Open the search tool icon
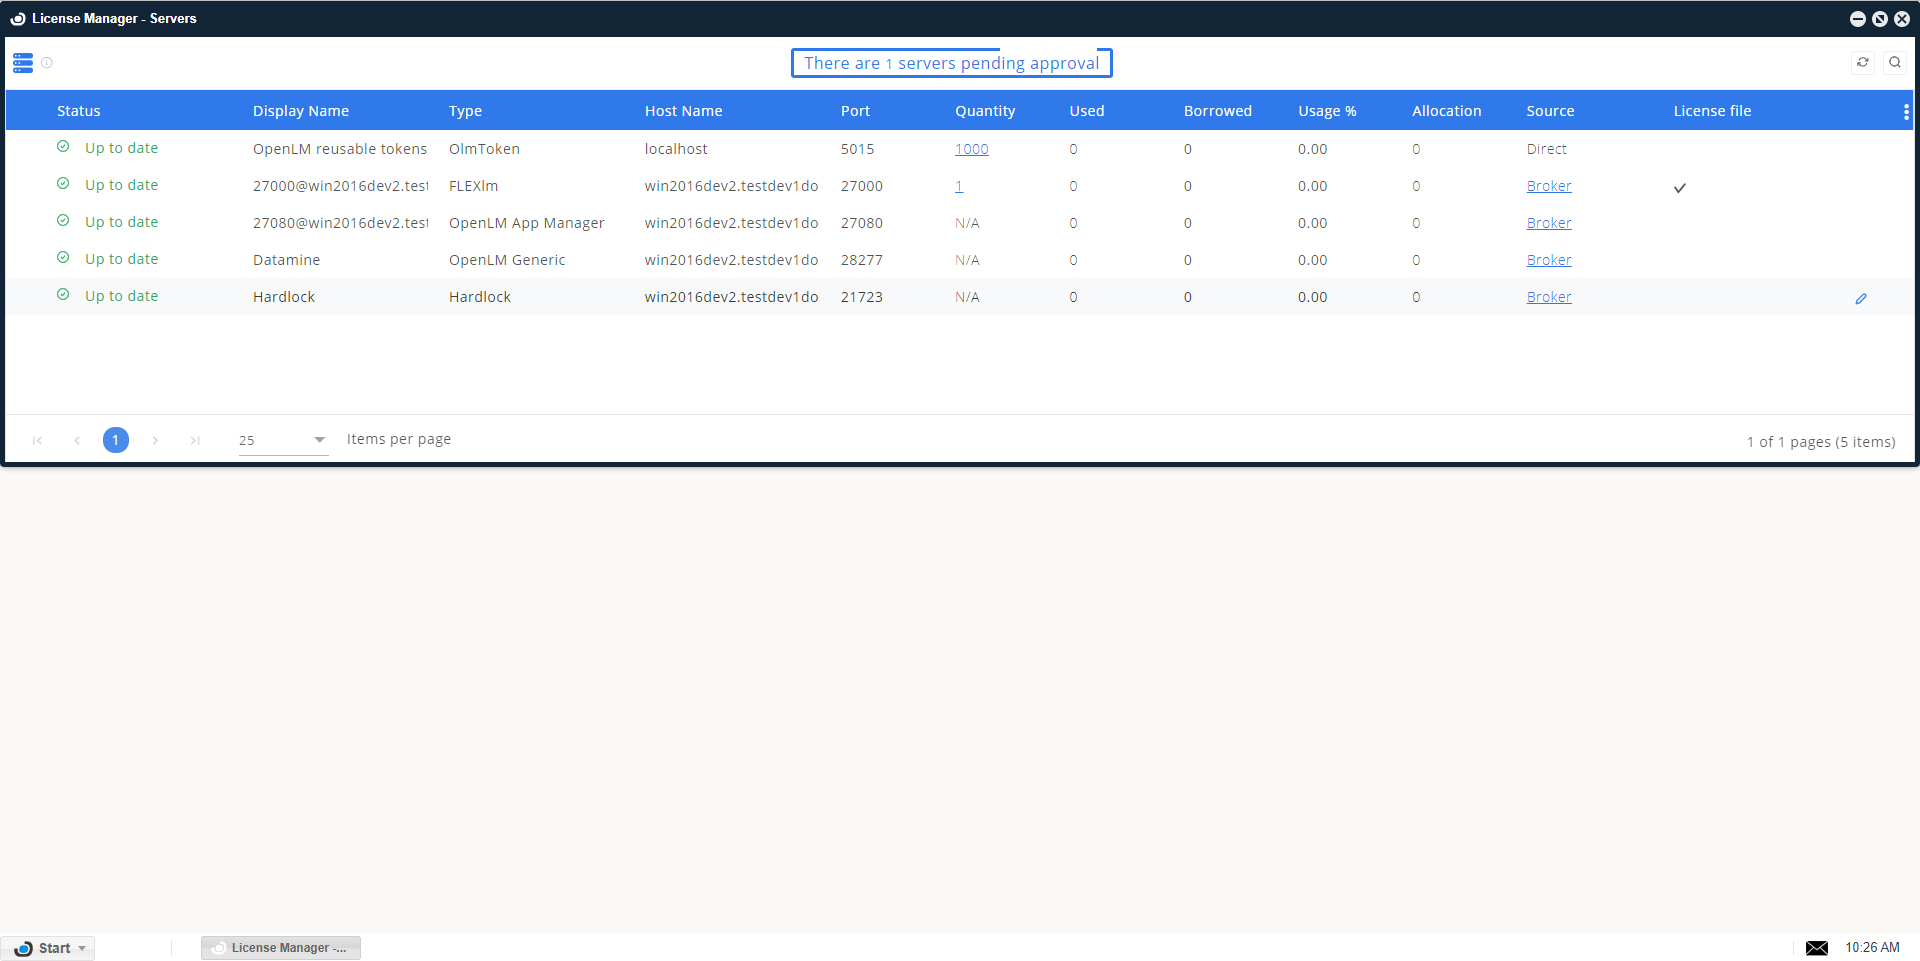 point(1895,62)
